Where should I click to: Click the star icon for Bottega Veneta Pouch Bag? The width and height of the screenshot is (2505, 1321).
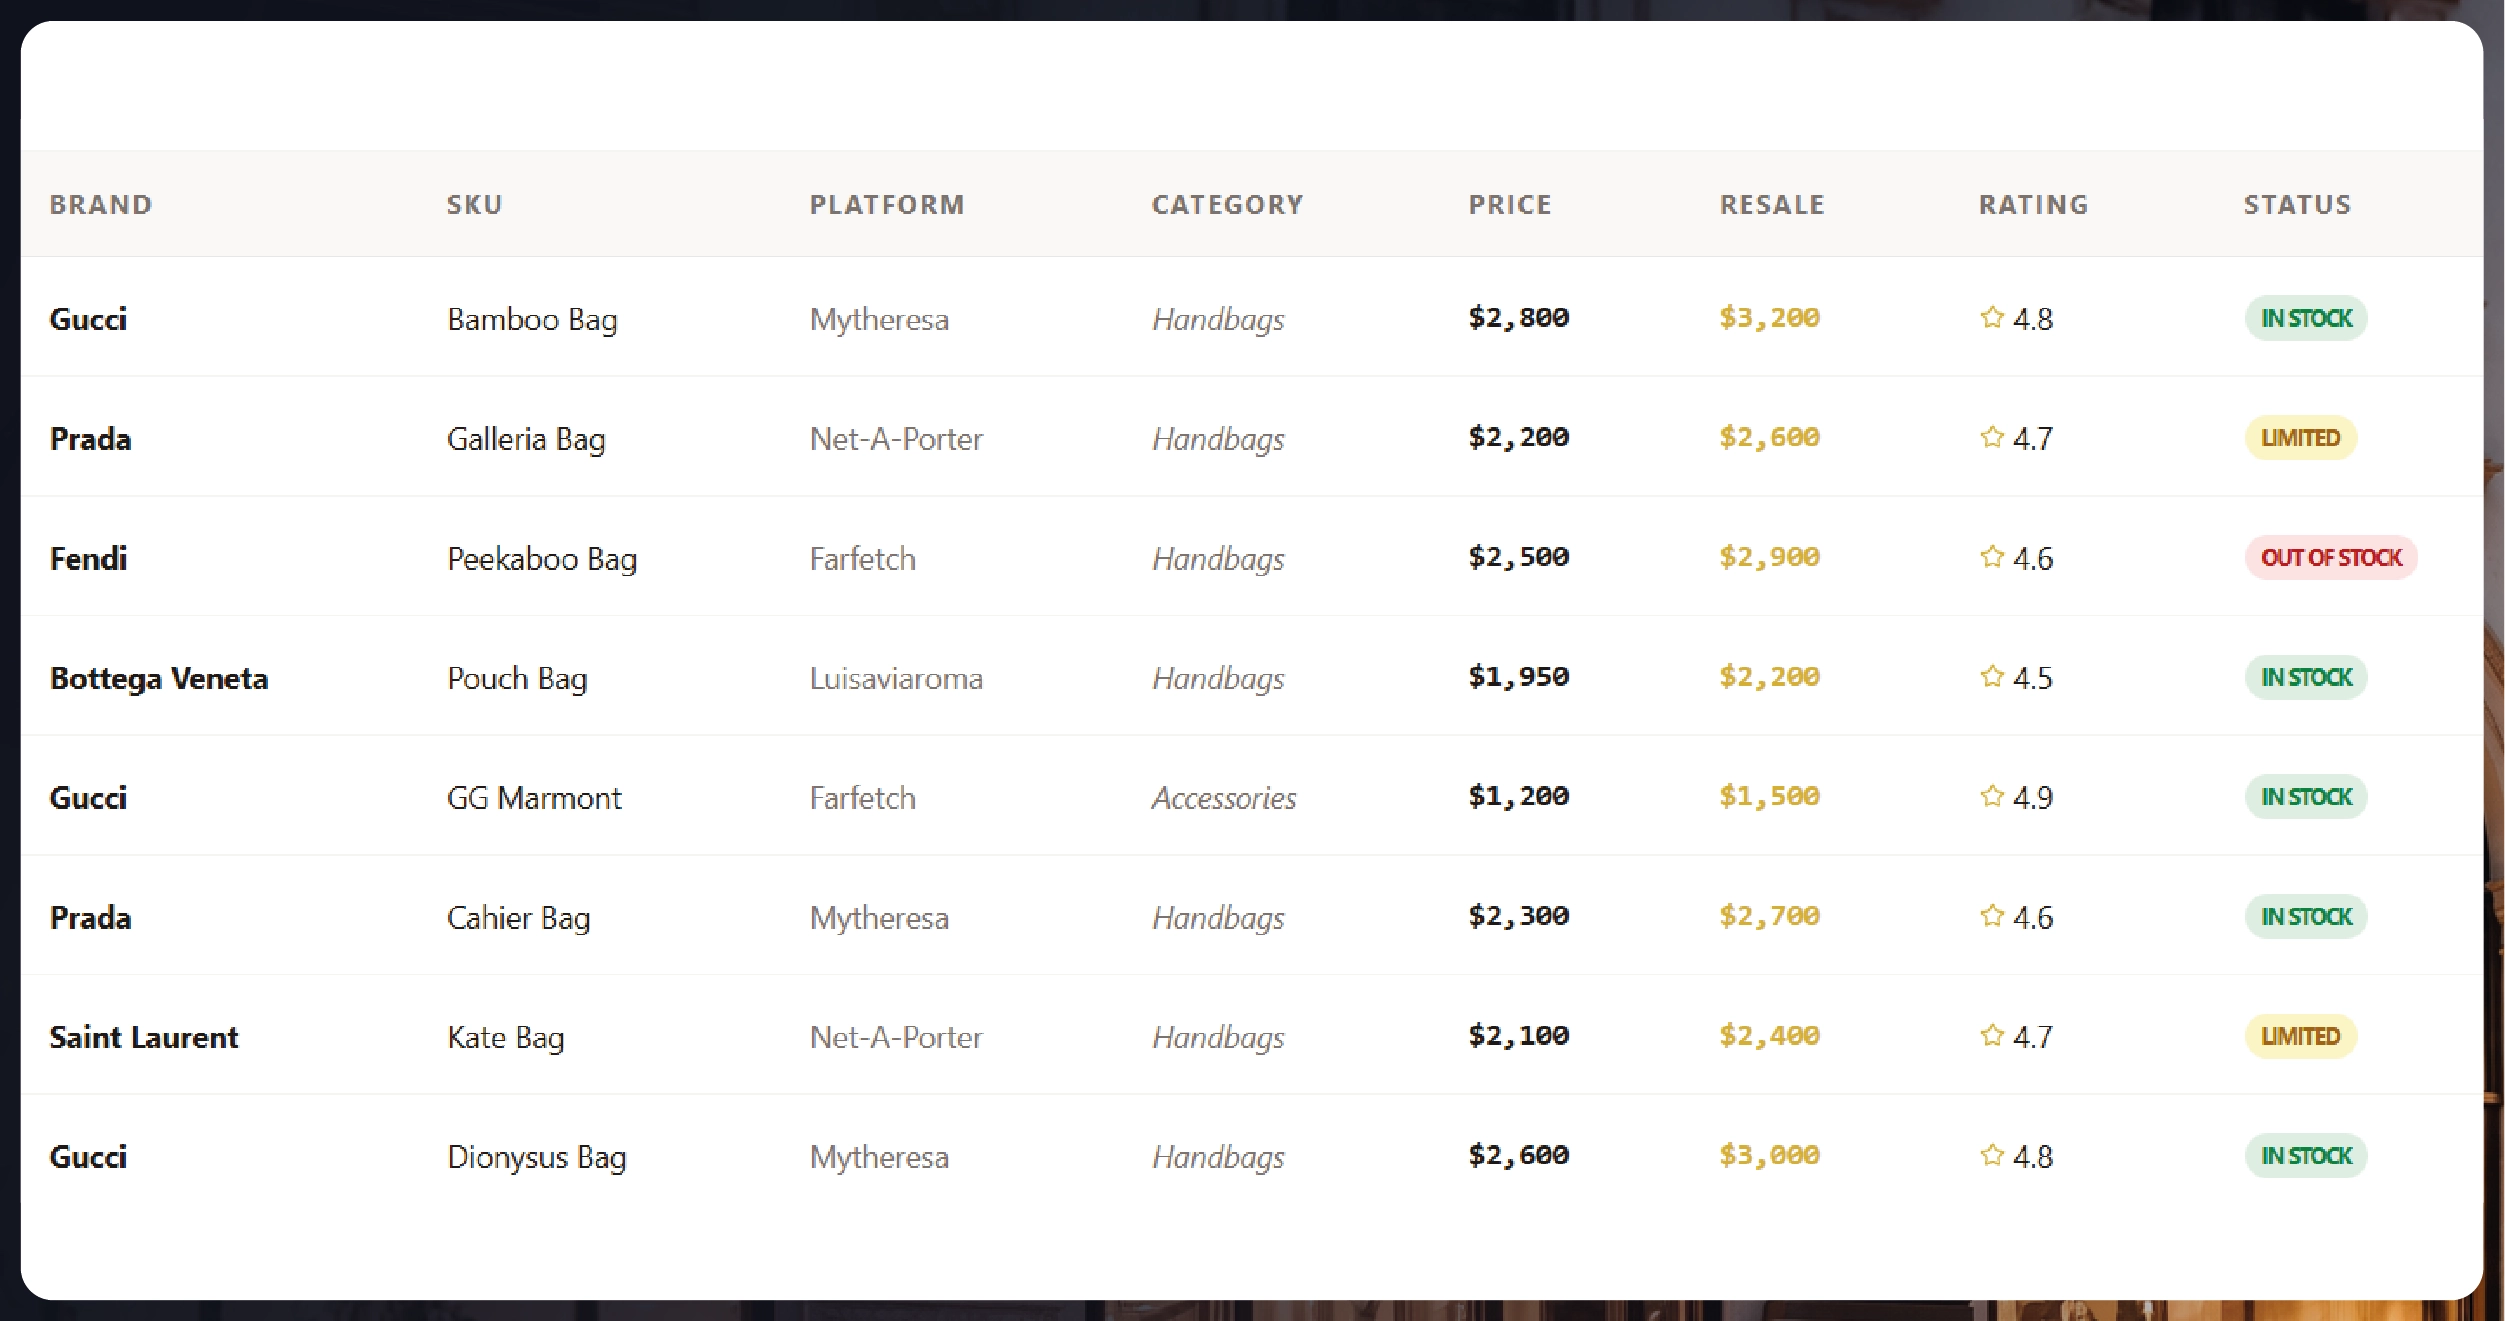click(1991, 677)
